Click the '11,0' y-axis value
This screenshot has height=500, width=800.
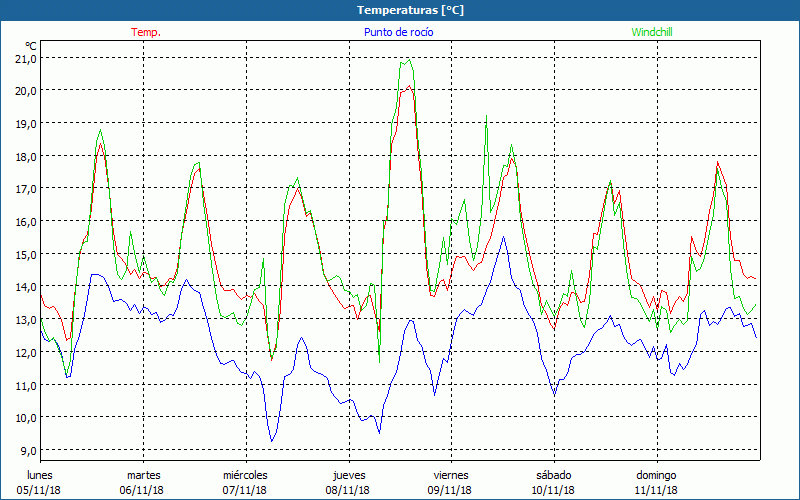(x=26, y=385)
